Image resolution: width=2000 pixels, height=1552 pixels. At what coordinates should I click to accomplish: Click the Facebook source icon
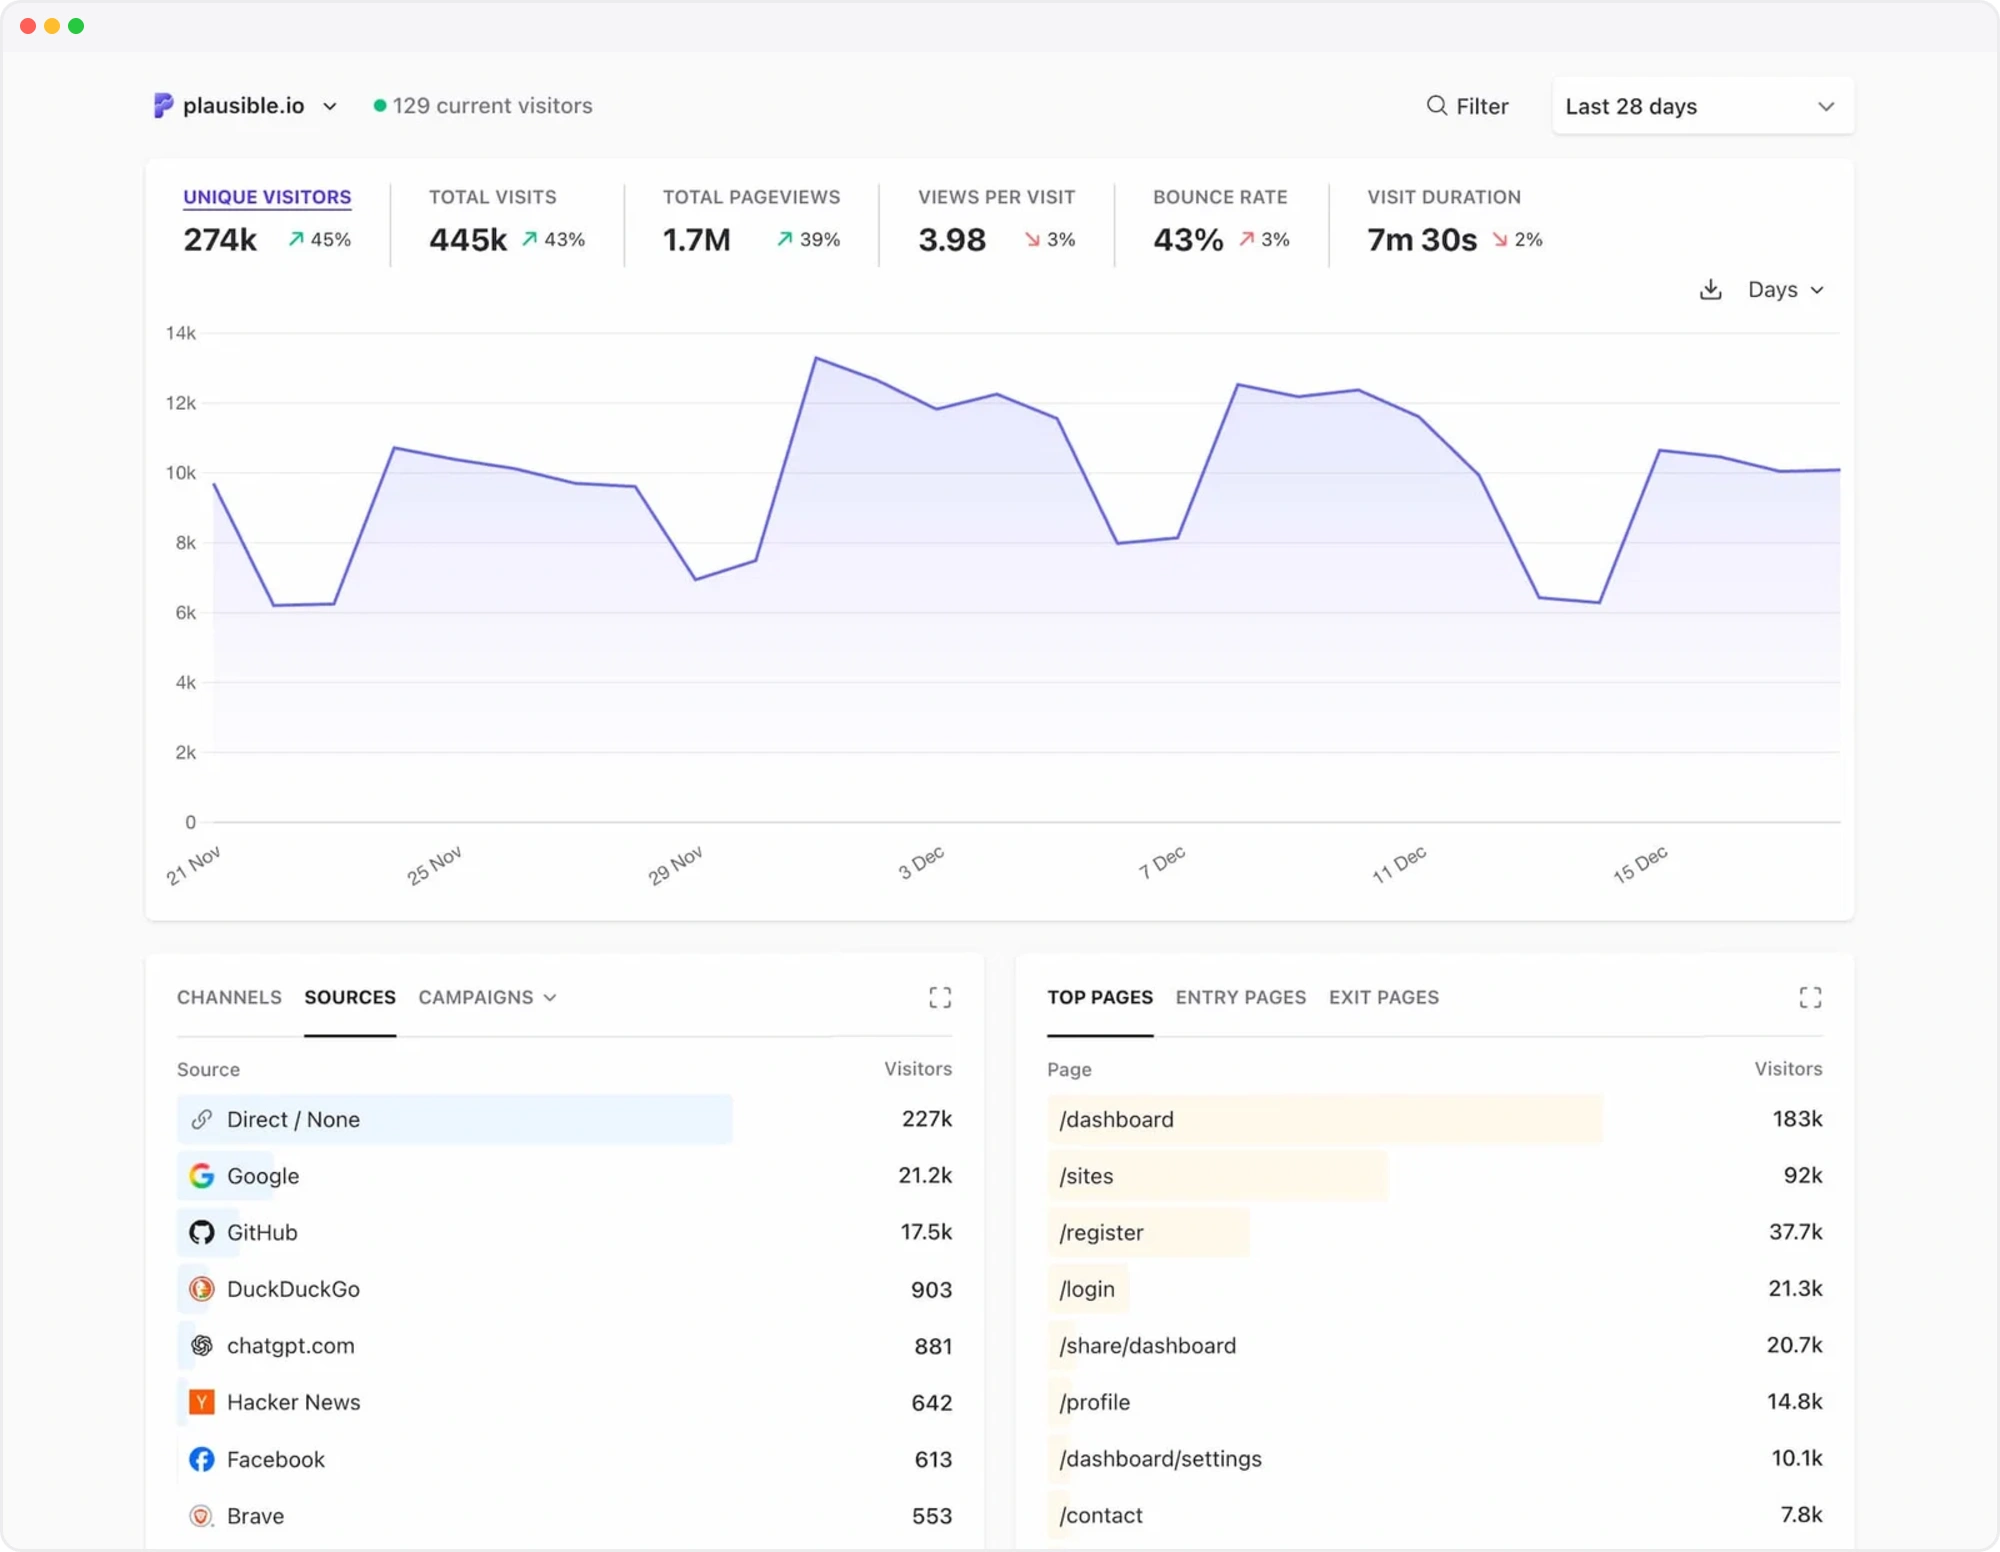click(x=202, y=1459)
